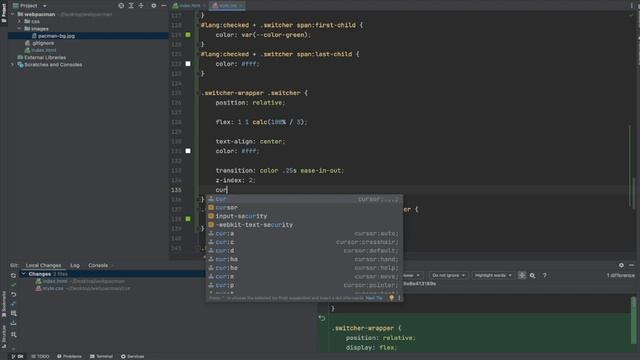This screenshot has height=360, width=640.
Task: Click the revert change arrow in diff gutter
Action: [x=322, y=318]
